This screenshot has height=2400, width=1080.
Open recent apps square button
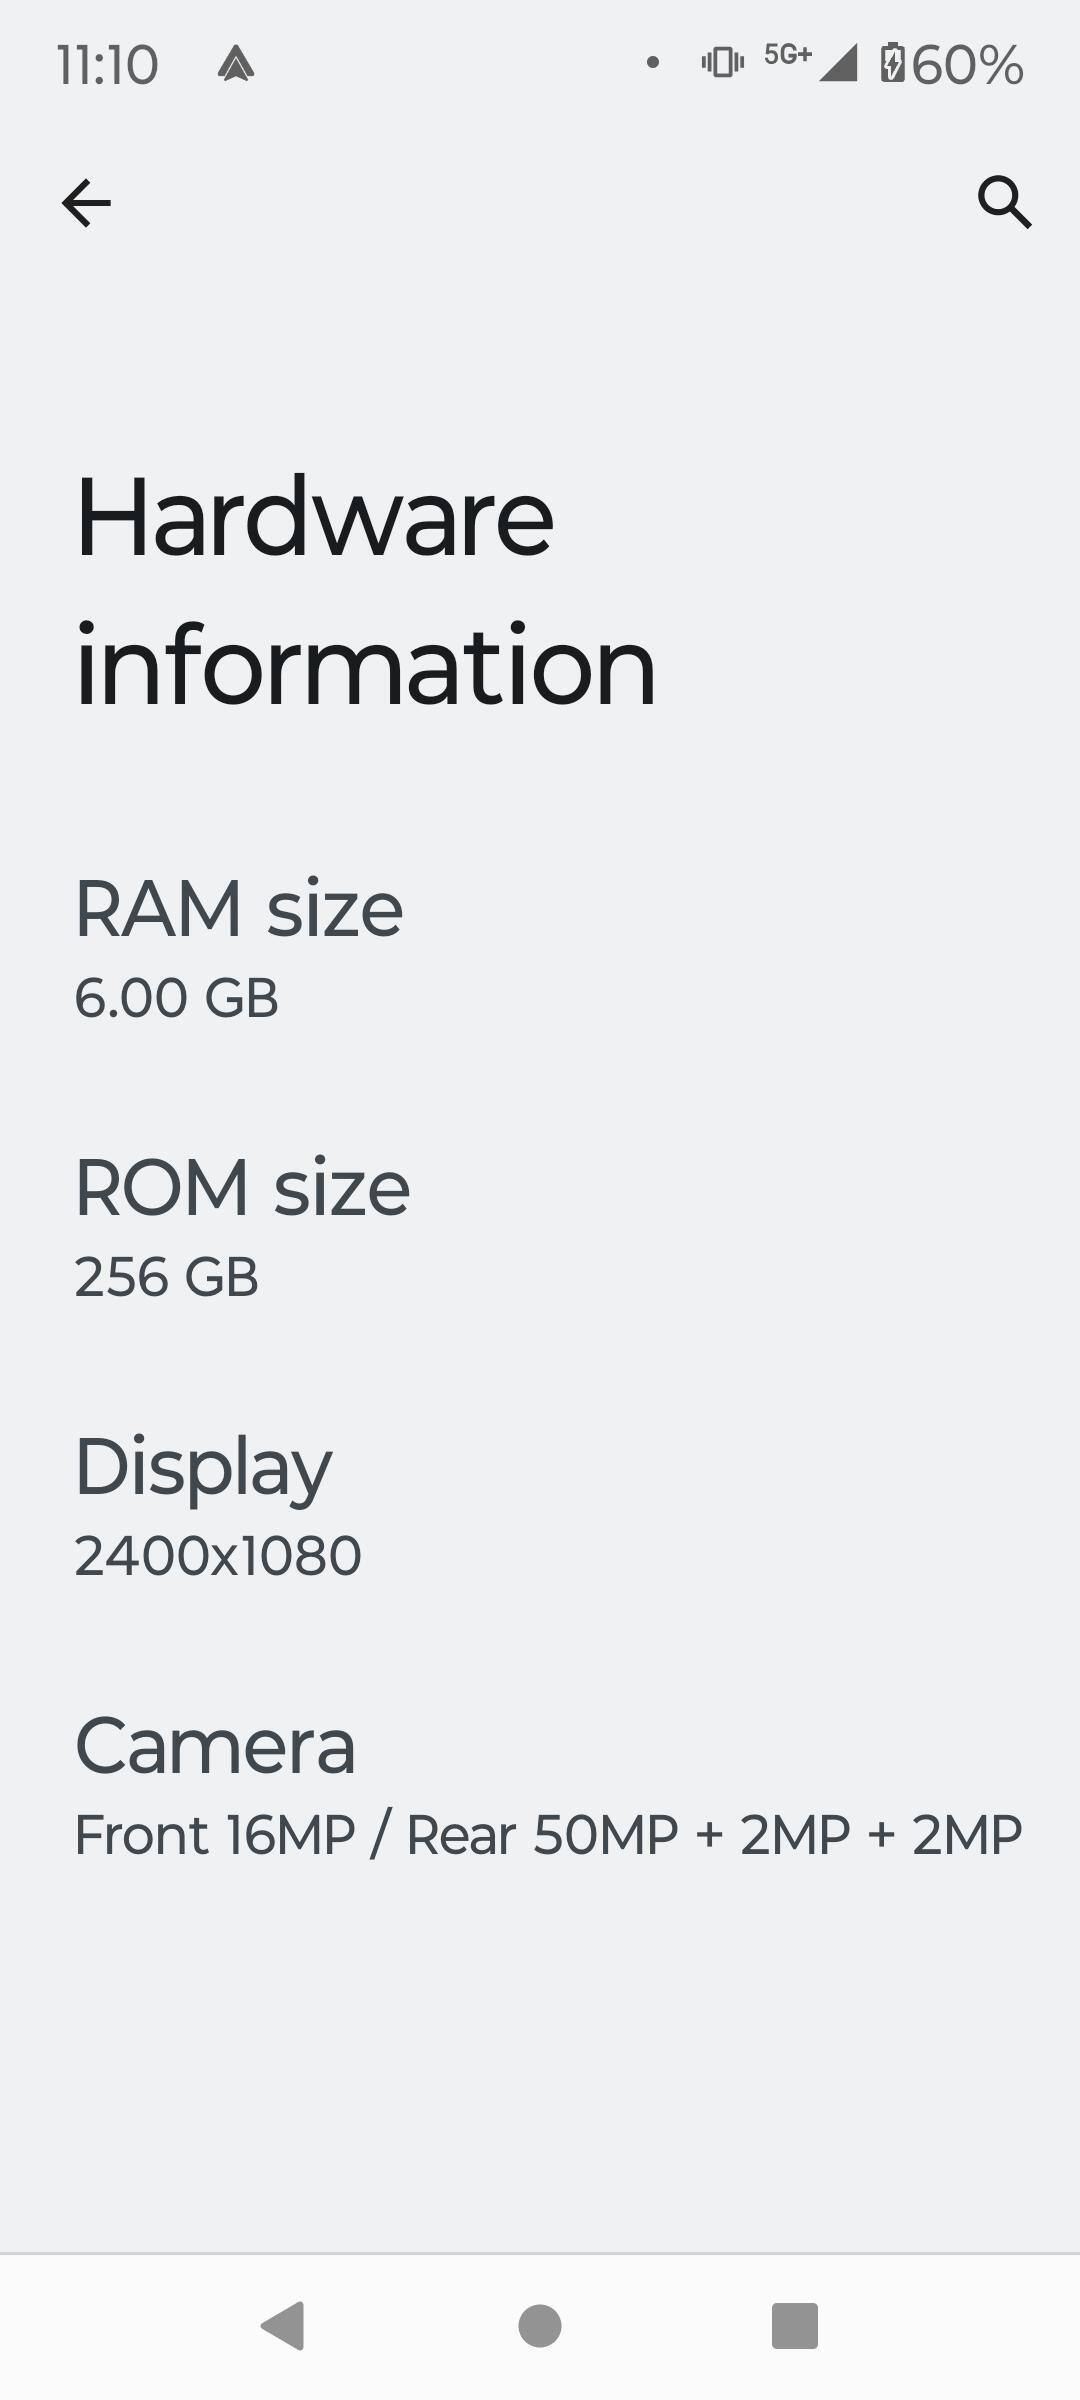pyautogui.click(x=795, y=2325)
